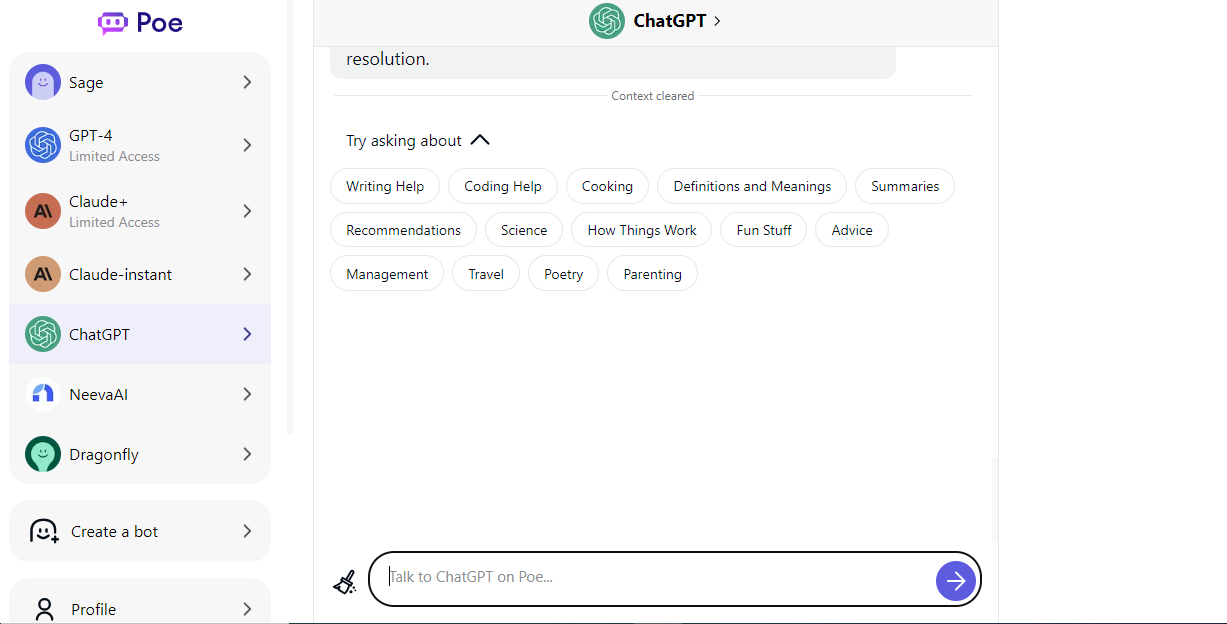1227x624 pixels.
Task: Click the Sage bot avatar
Action: click(x=43, y=82)
